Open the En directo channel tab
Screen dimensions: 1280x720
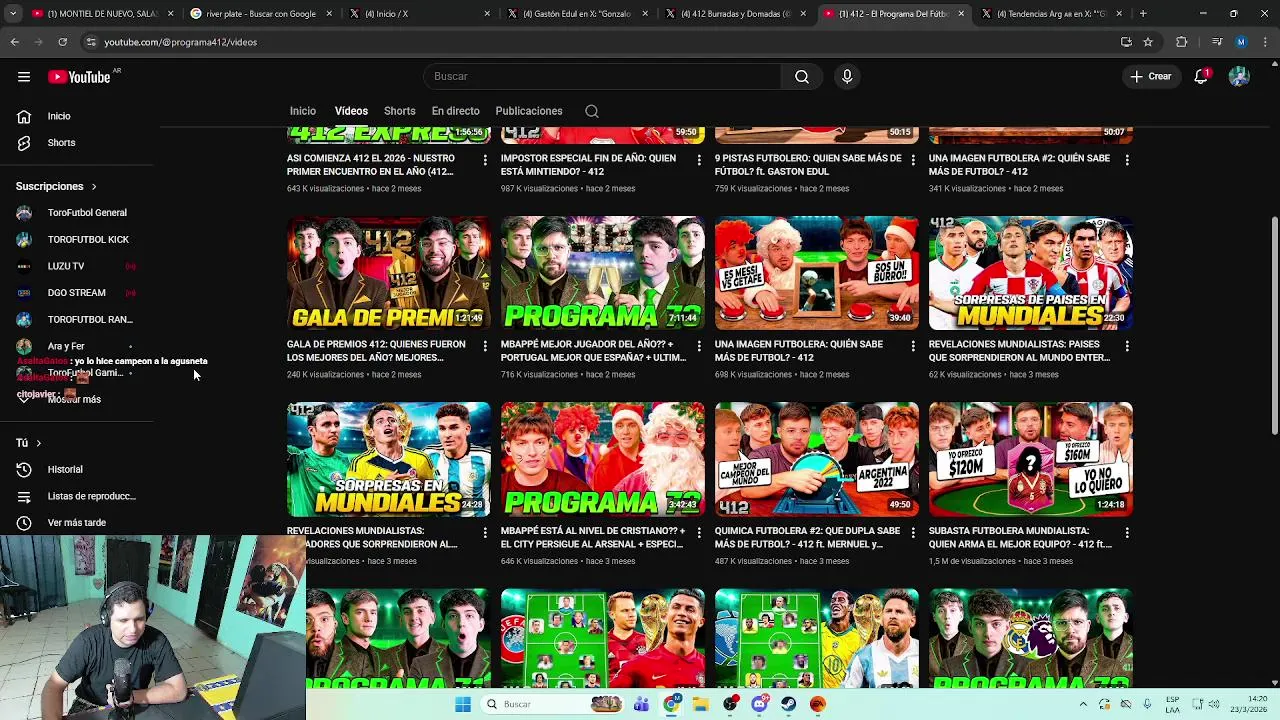point(455,111)
